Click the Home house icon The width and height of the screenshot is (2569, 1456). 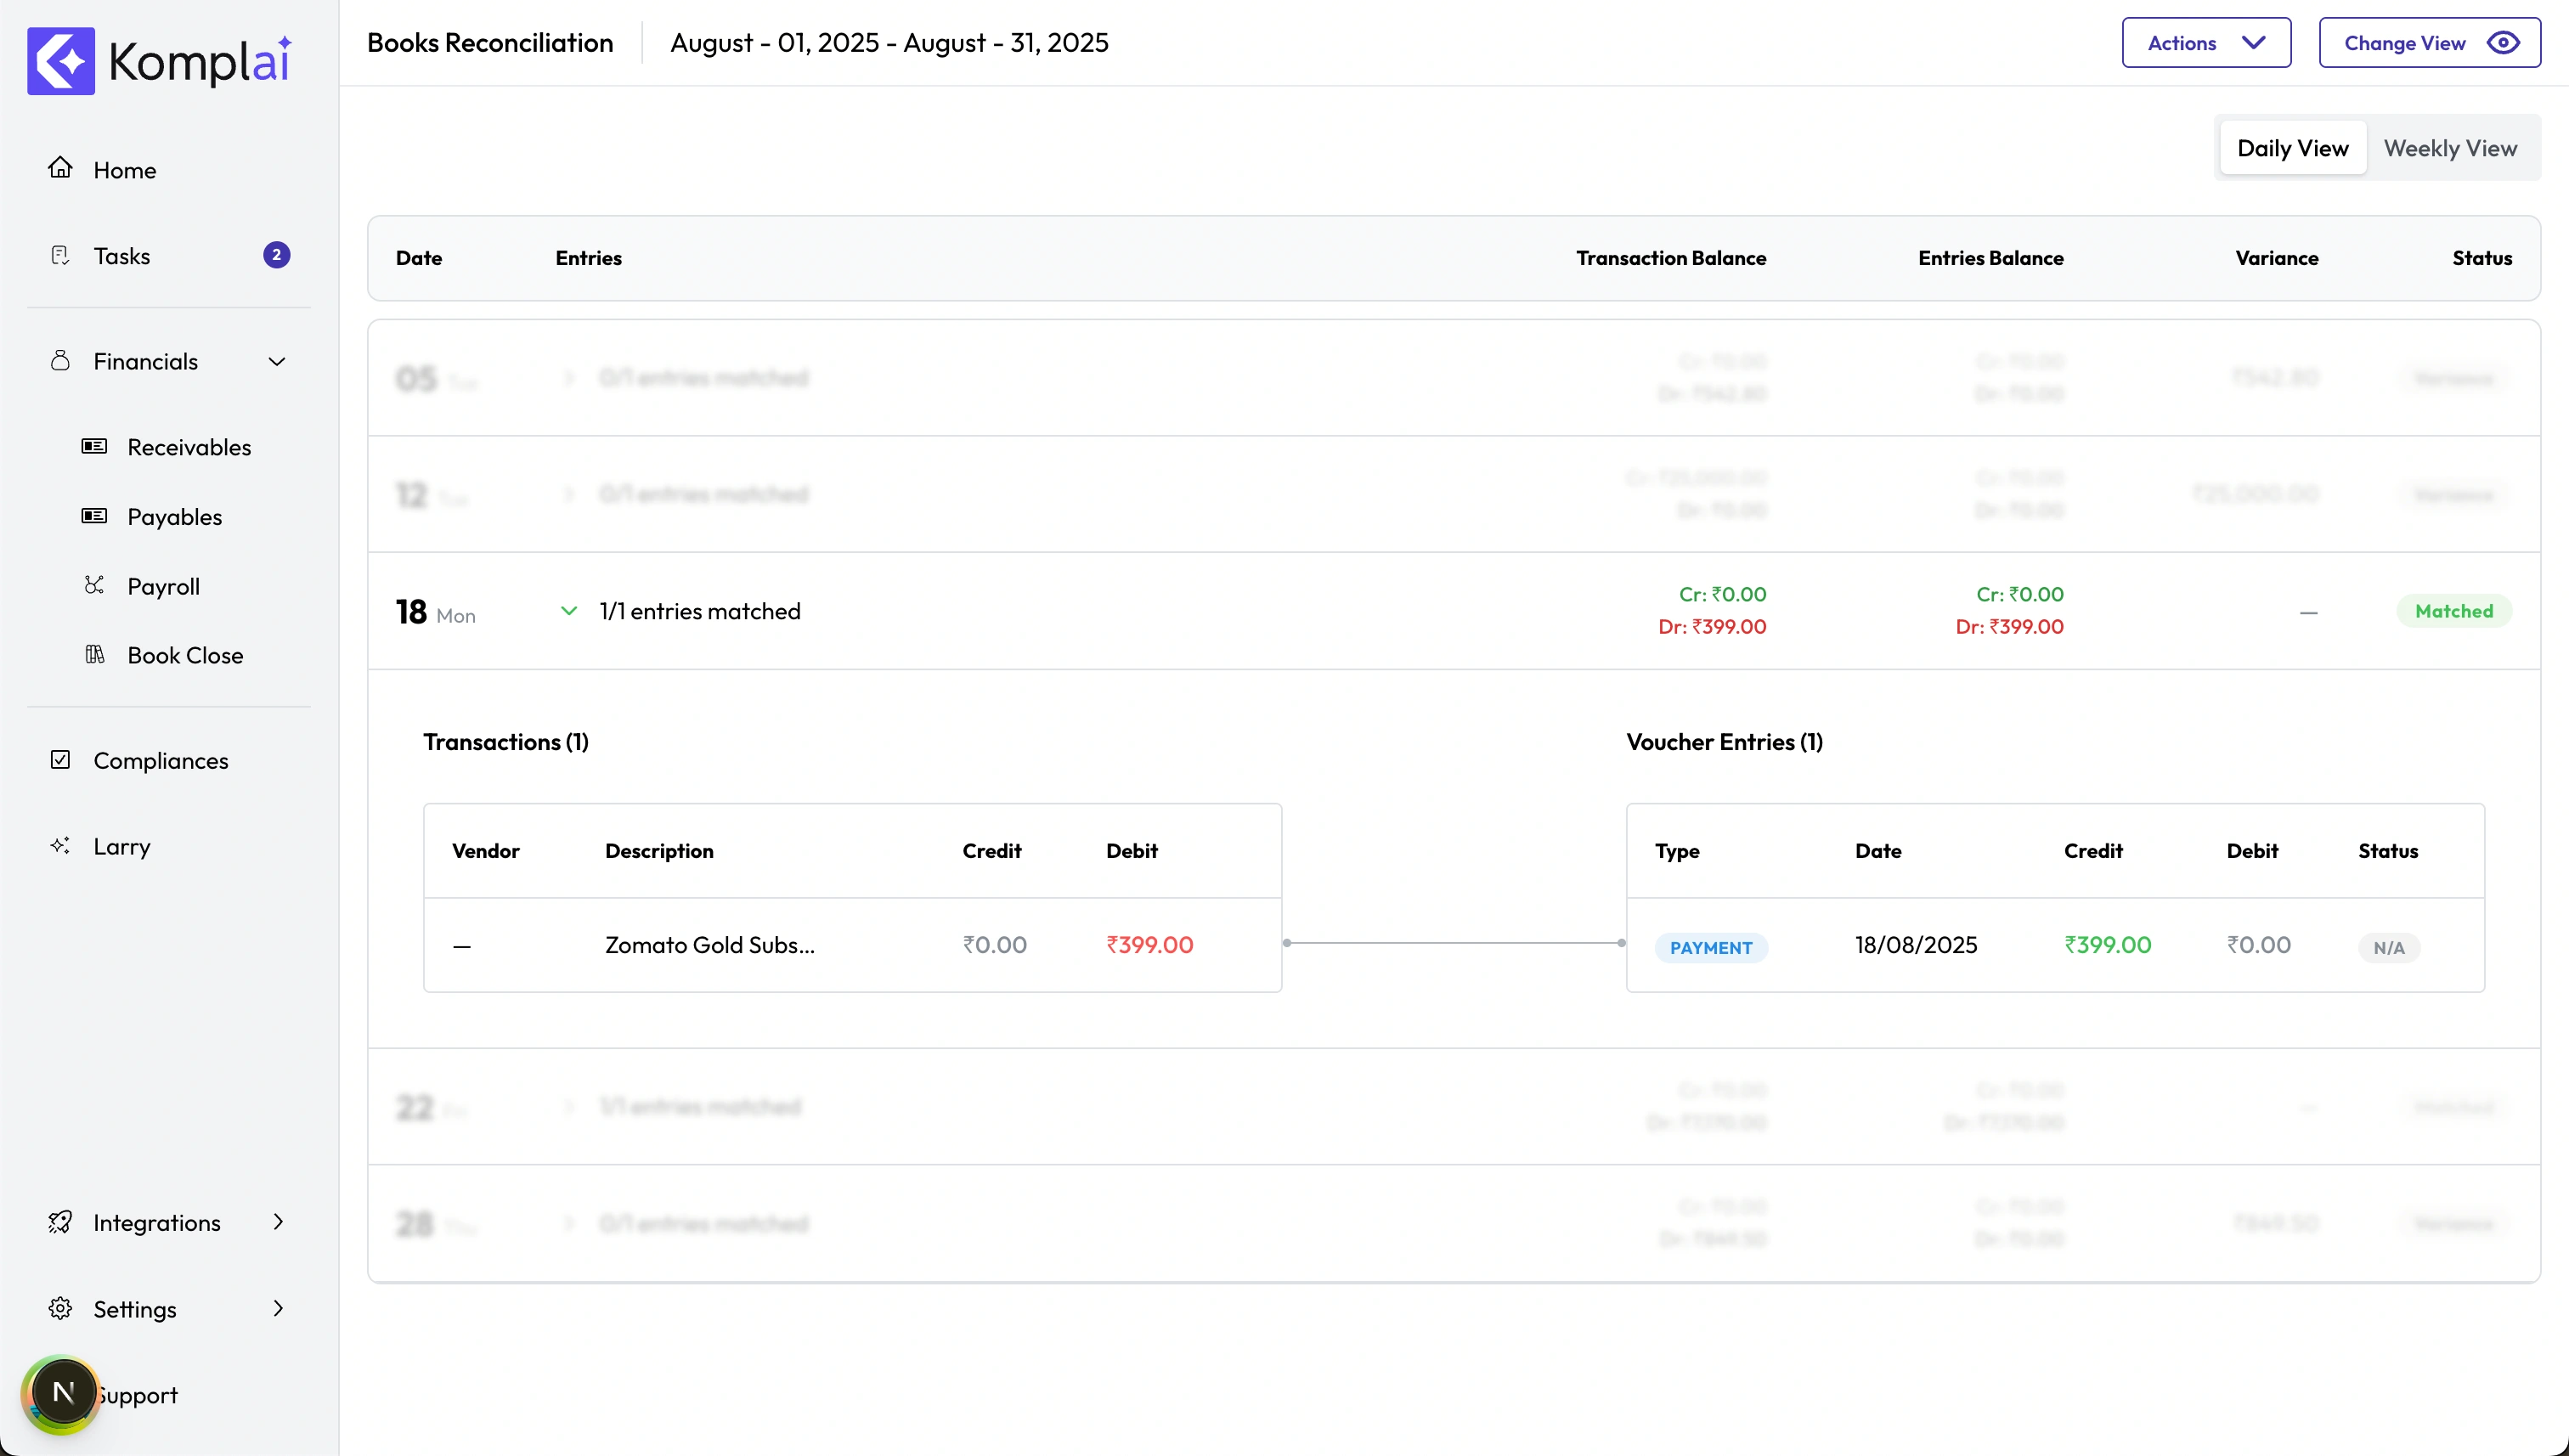(60, 168)
